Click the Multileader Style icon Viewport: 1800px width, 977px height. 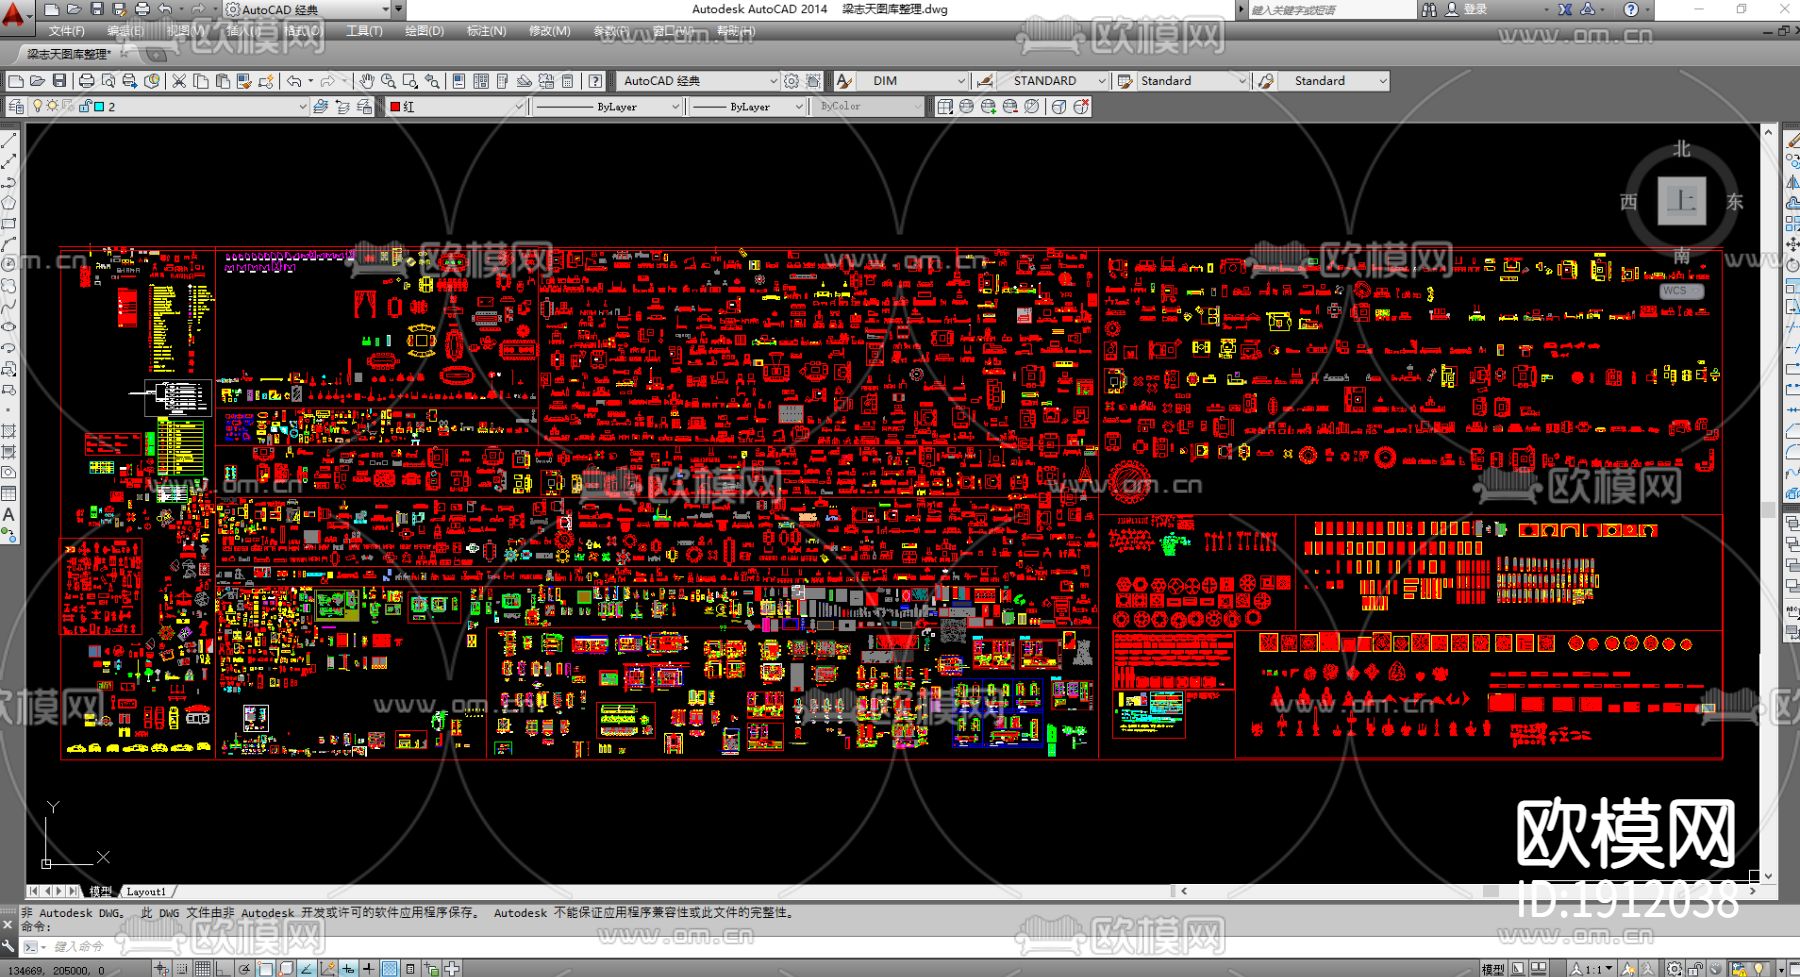tap(1266, 81)
